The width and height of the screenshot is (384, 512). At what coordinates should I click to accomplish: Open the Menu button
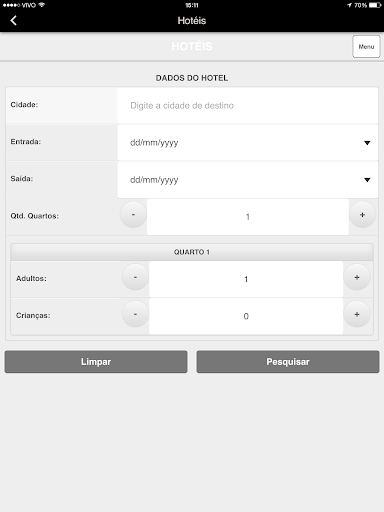coord(366,47)
